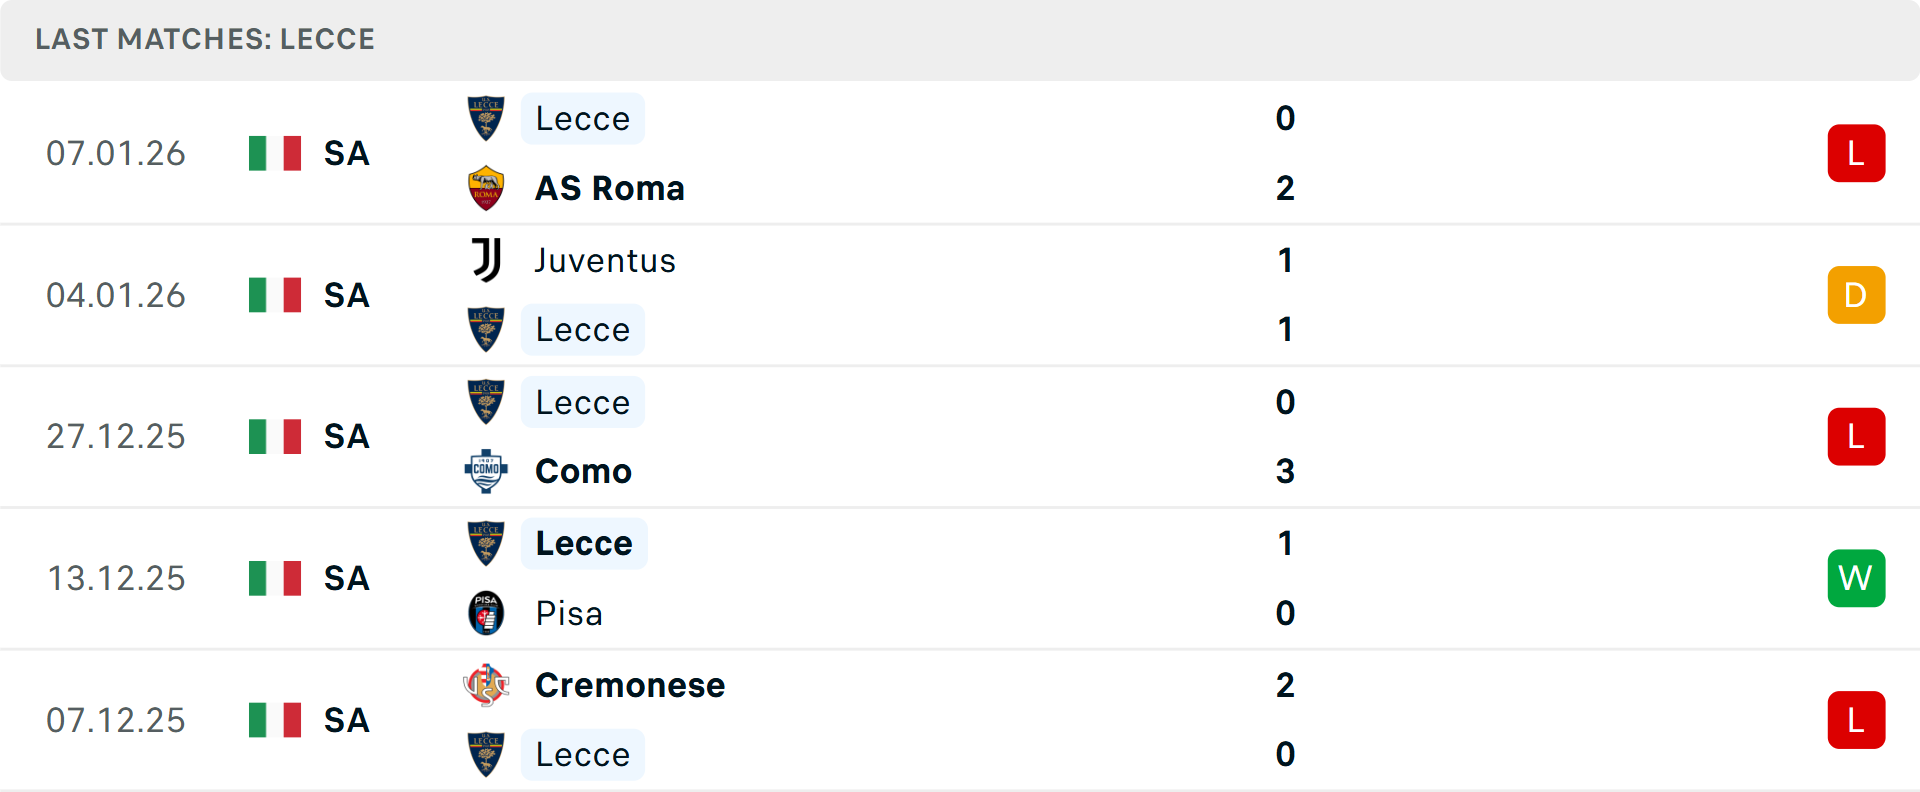This screenshot has width=1920, height=792.
Task: Click the Pisa club crest
Action: tap(486, 613)
